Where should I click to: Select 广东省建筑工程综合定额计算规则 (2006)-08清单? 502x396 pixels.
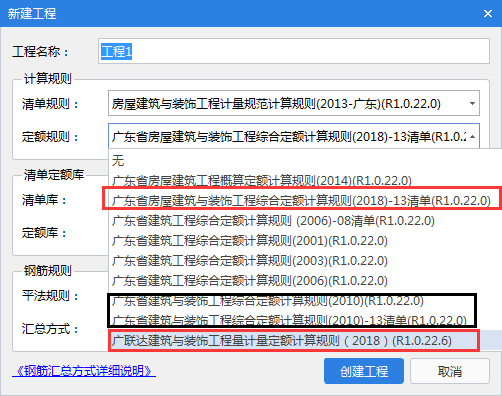[305, 221]
